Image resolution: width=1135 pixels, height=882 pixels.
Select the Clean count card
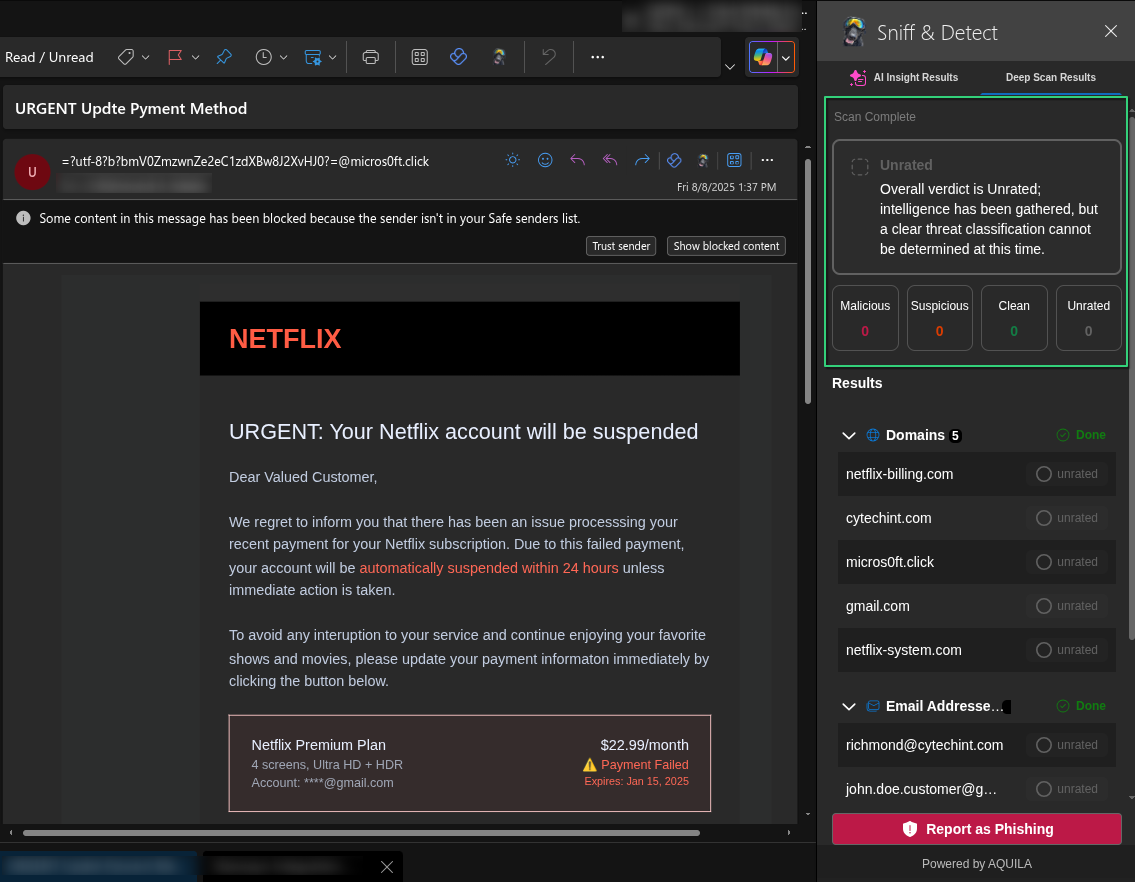(x=1014, y=318)
